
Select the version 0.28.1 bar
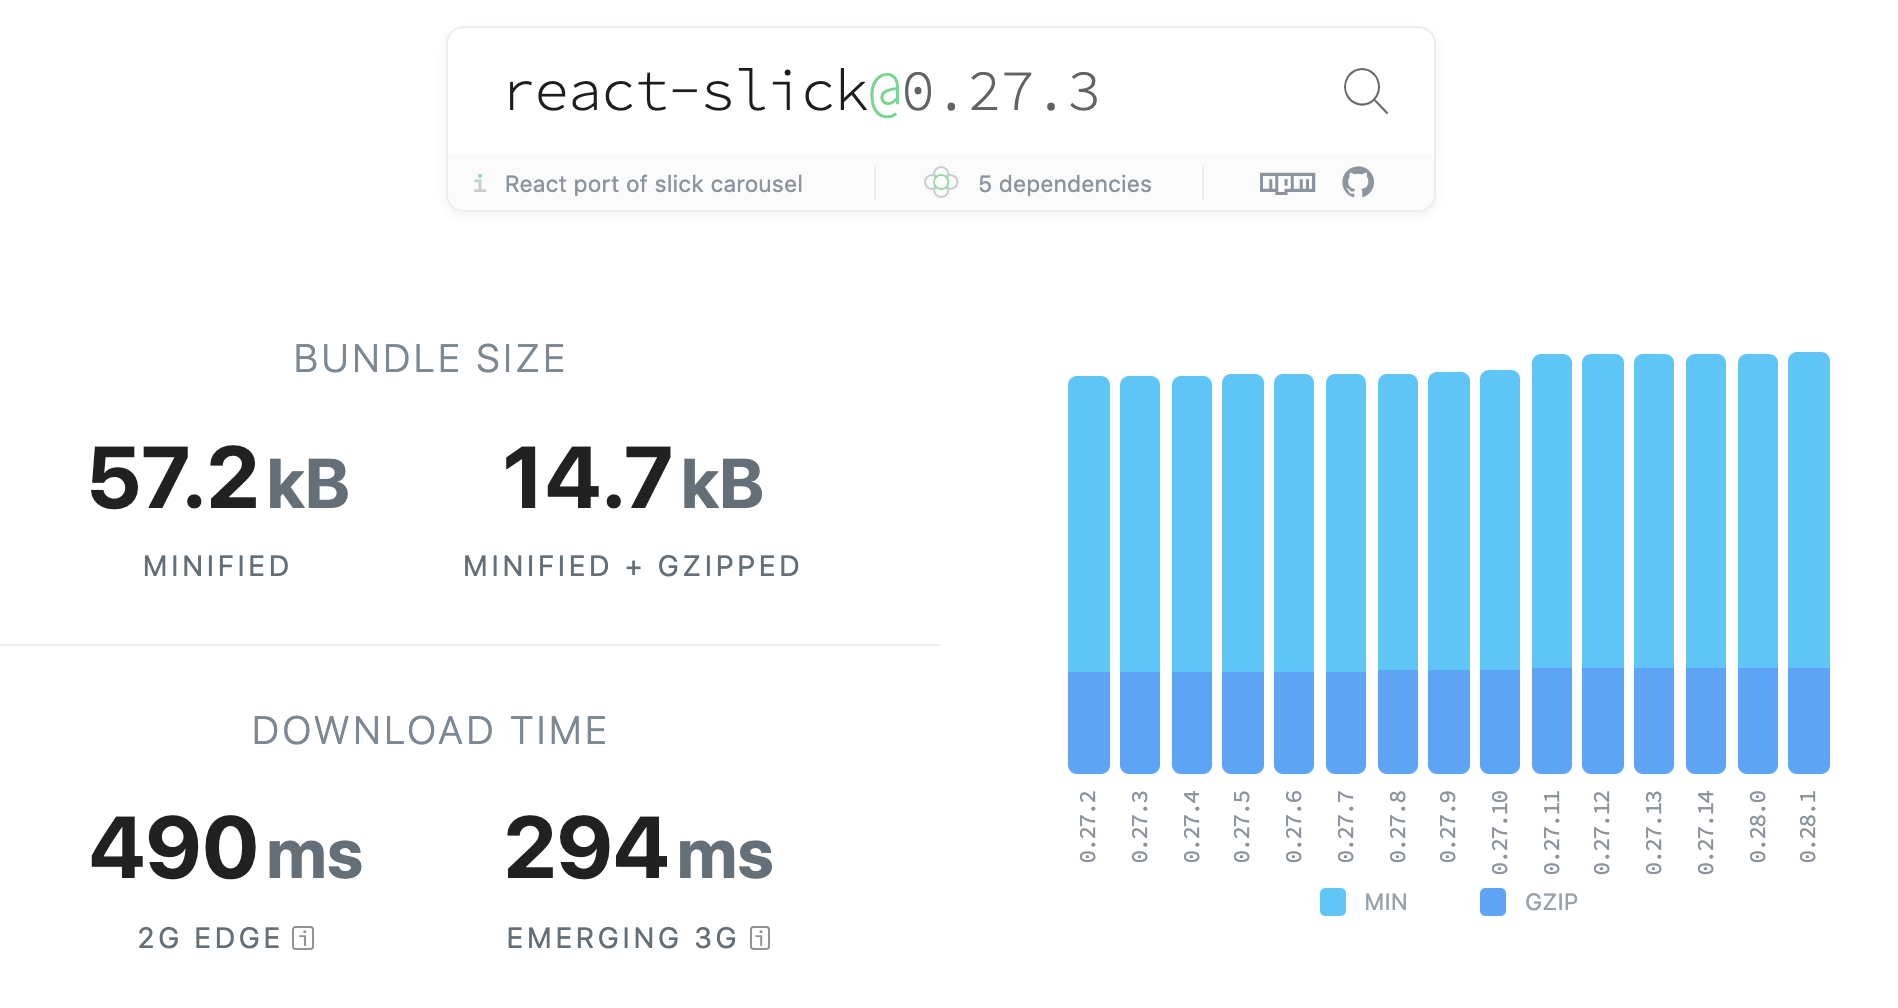click(1809, 563)
